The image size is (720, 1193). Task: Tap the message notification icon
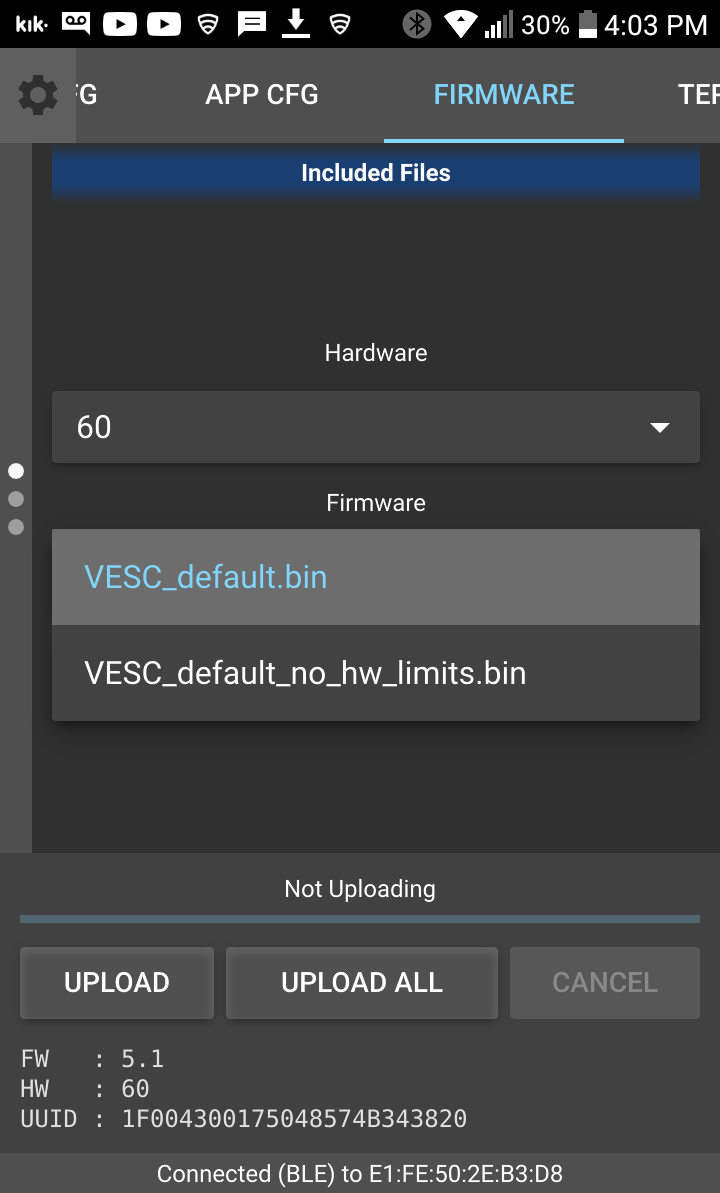[252, 24]
